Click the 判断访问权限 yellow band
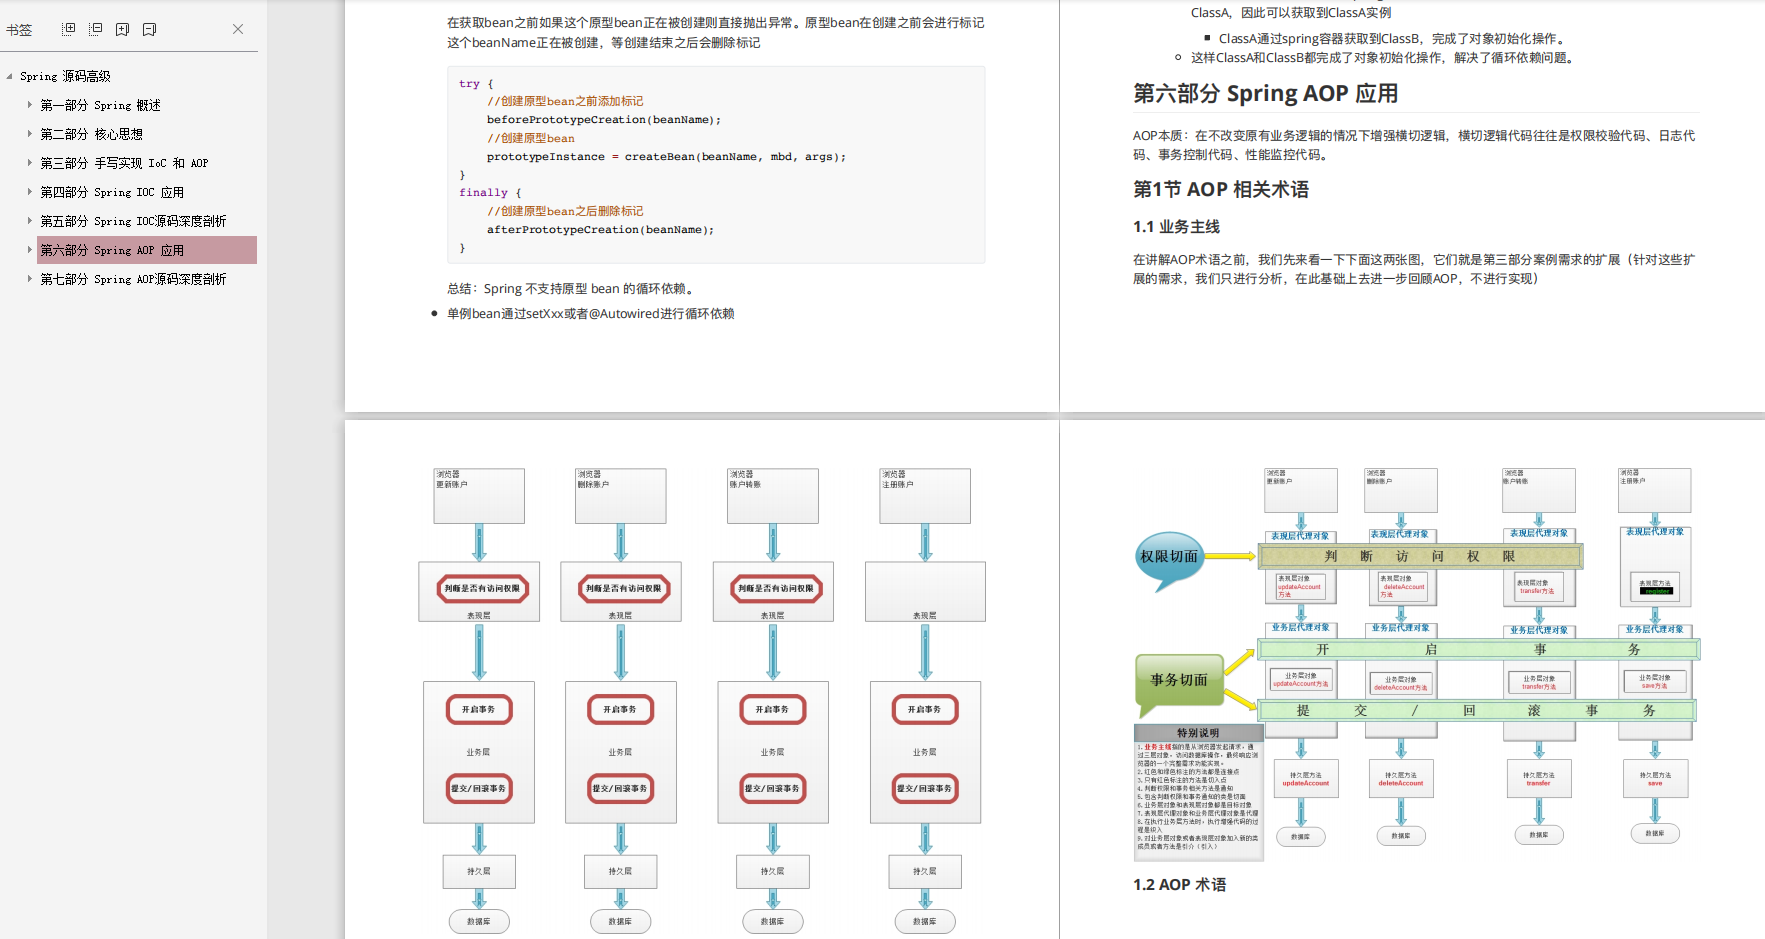Screen dimensions: 1765x939 (1421, 556)
